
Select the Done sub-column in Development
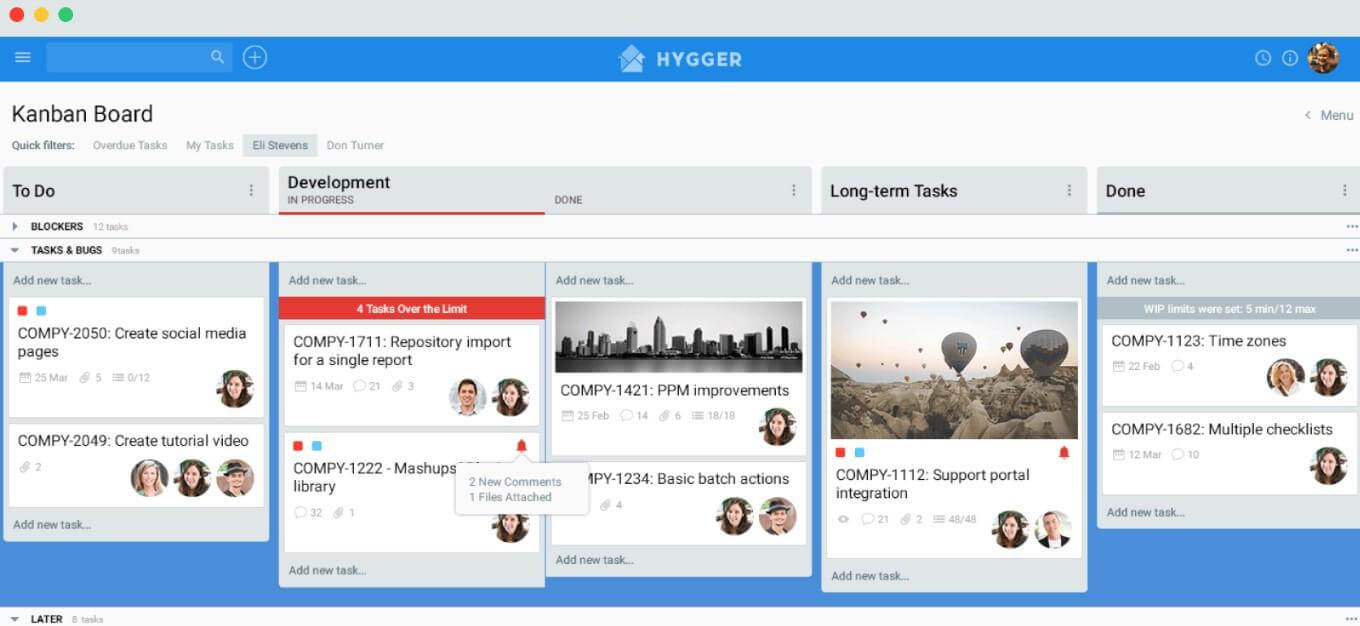click(568, 200)
